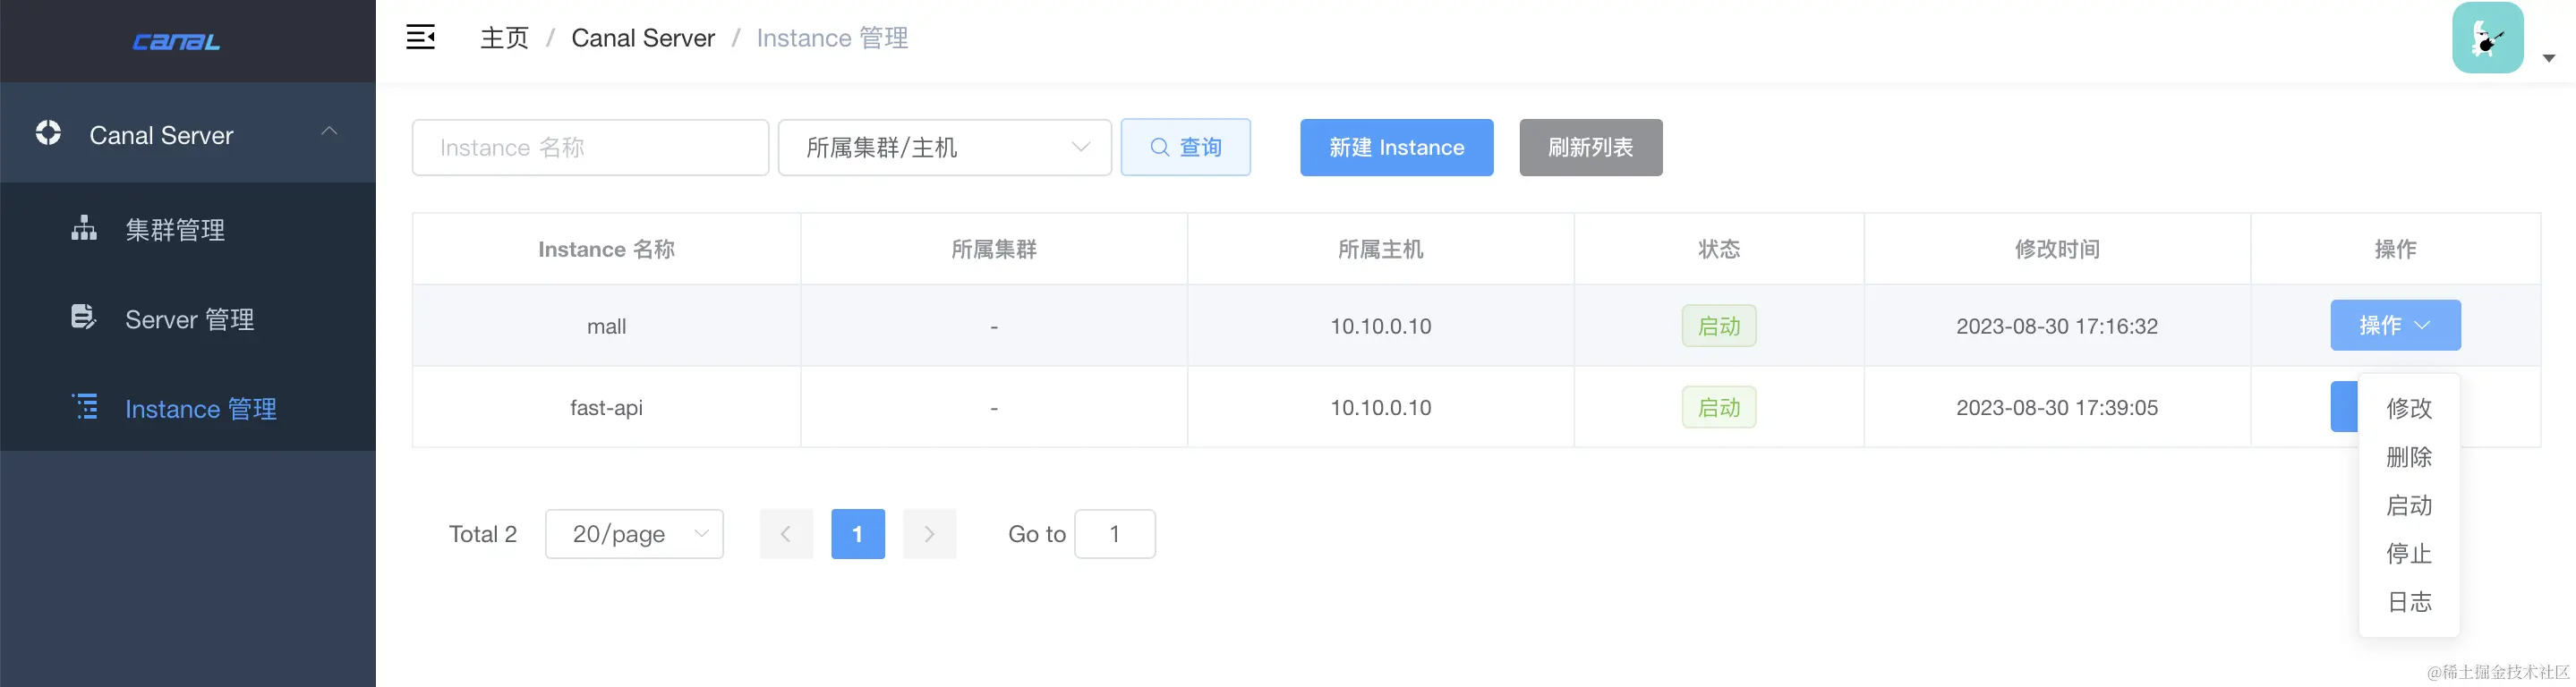Click 10.10.0.10 host in mall row

[1380, 326]
